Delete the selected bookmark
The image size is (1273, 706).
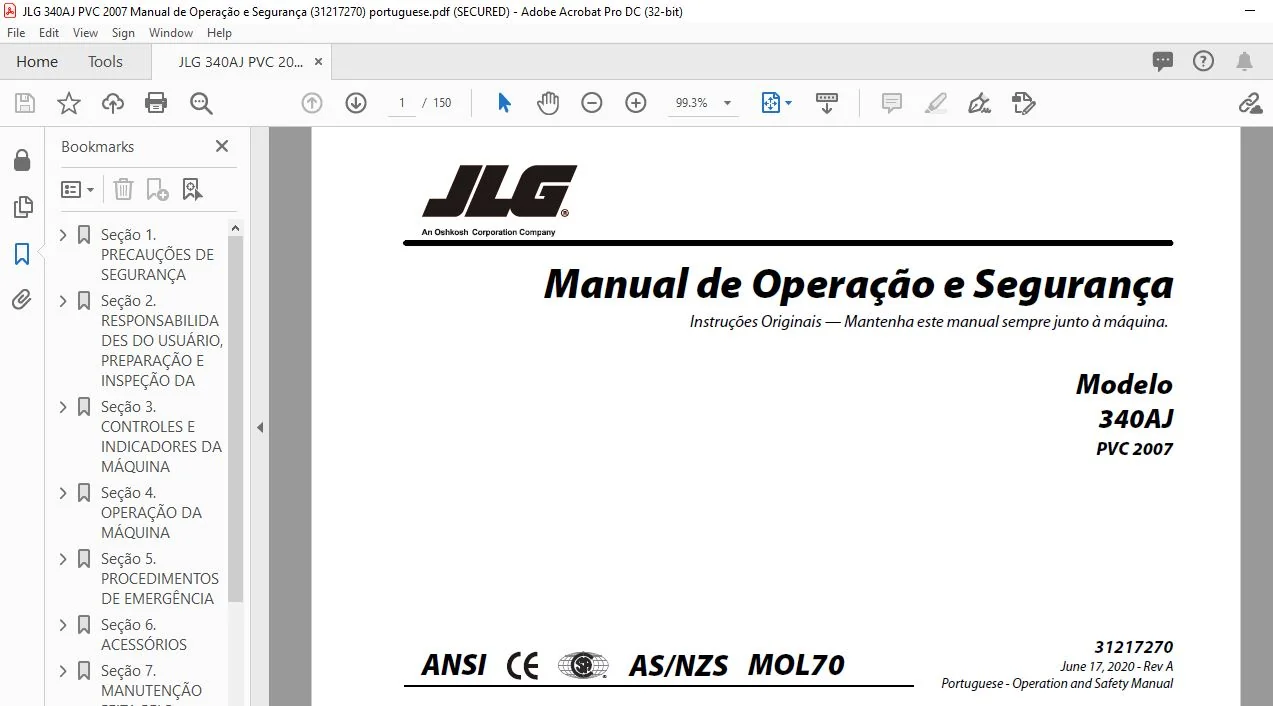click(123, 189)
